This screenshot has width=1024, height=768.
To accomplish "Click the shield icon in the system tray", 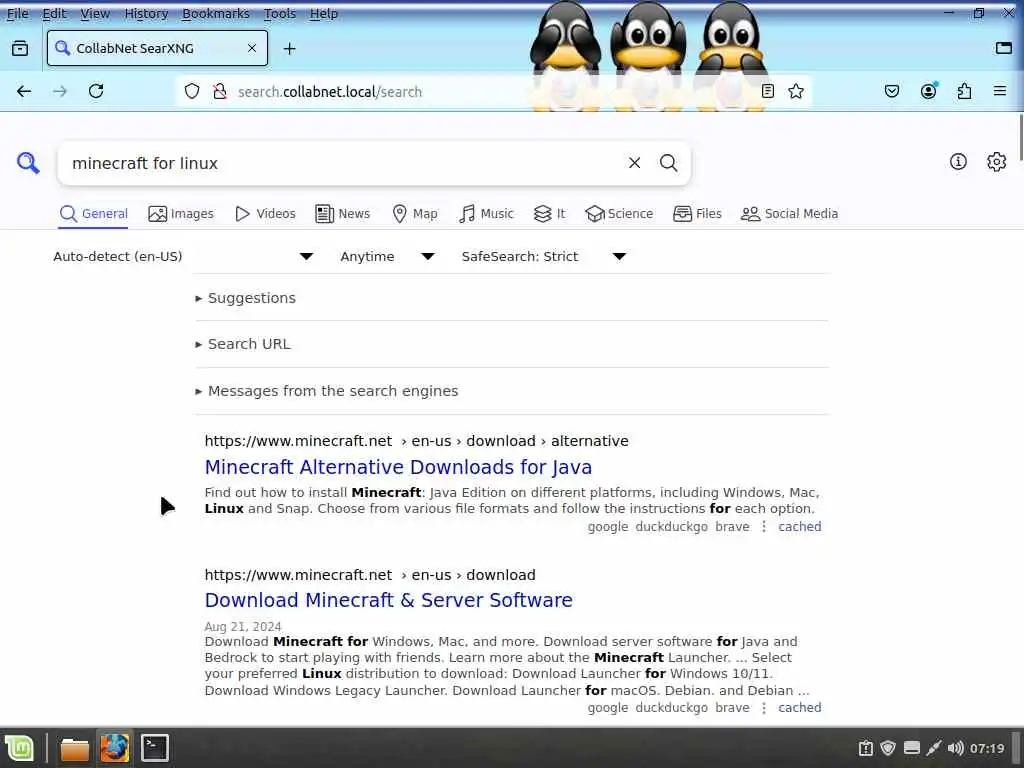I will tap(888, 748).
